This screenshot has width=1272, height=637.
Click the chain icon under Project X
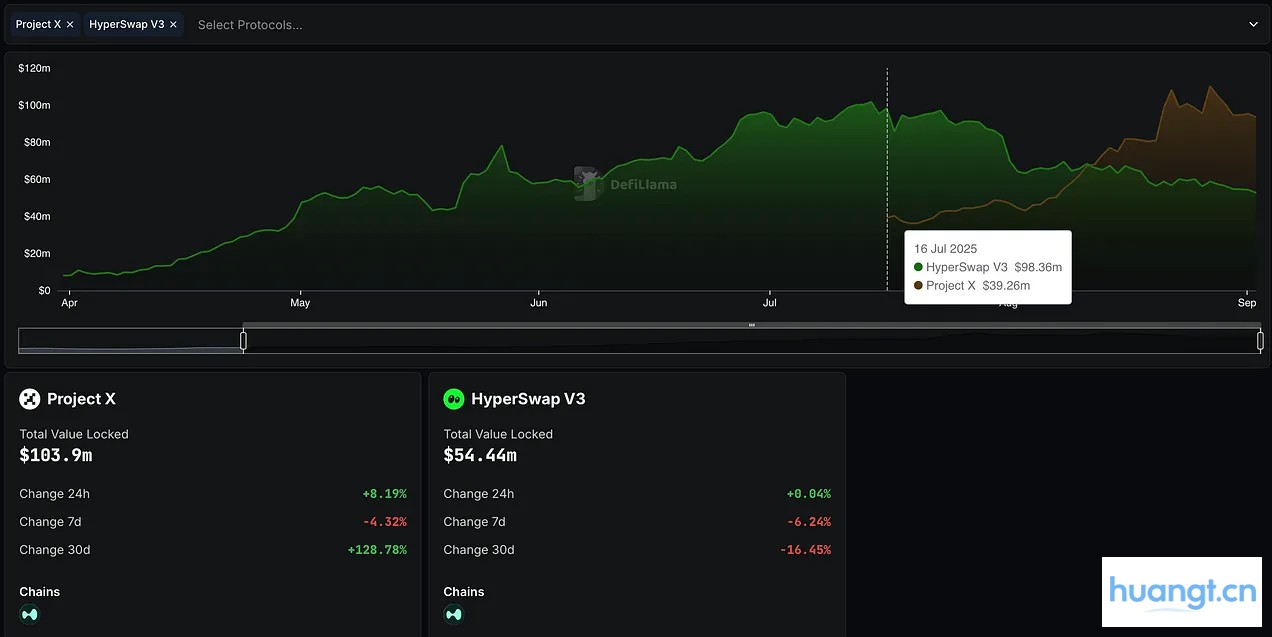[x=29, y=614]
